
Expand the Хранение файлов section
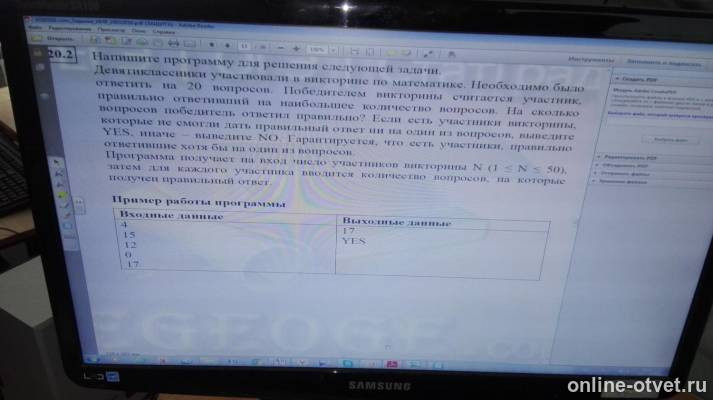tap(622, 182)
